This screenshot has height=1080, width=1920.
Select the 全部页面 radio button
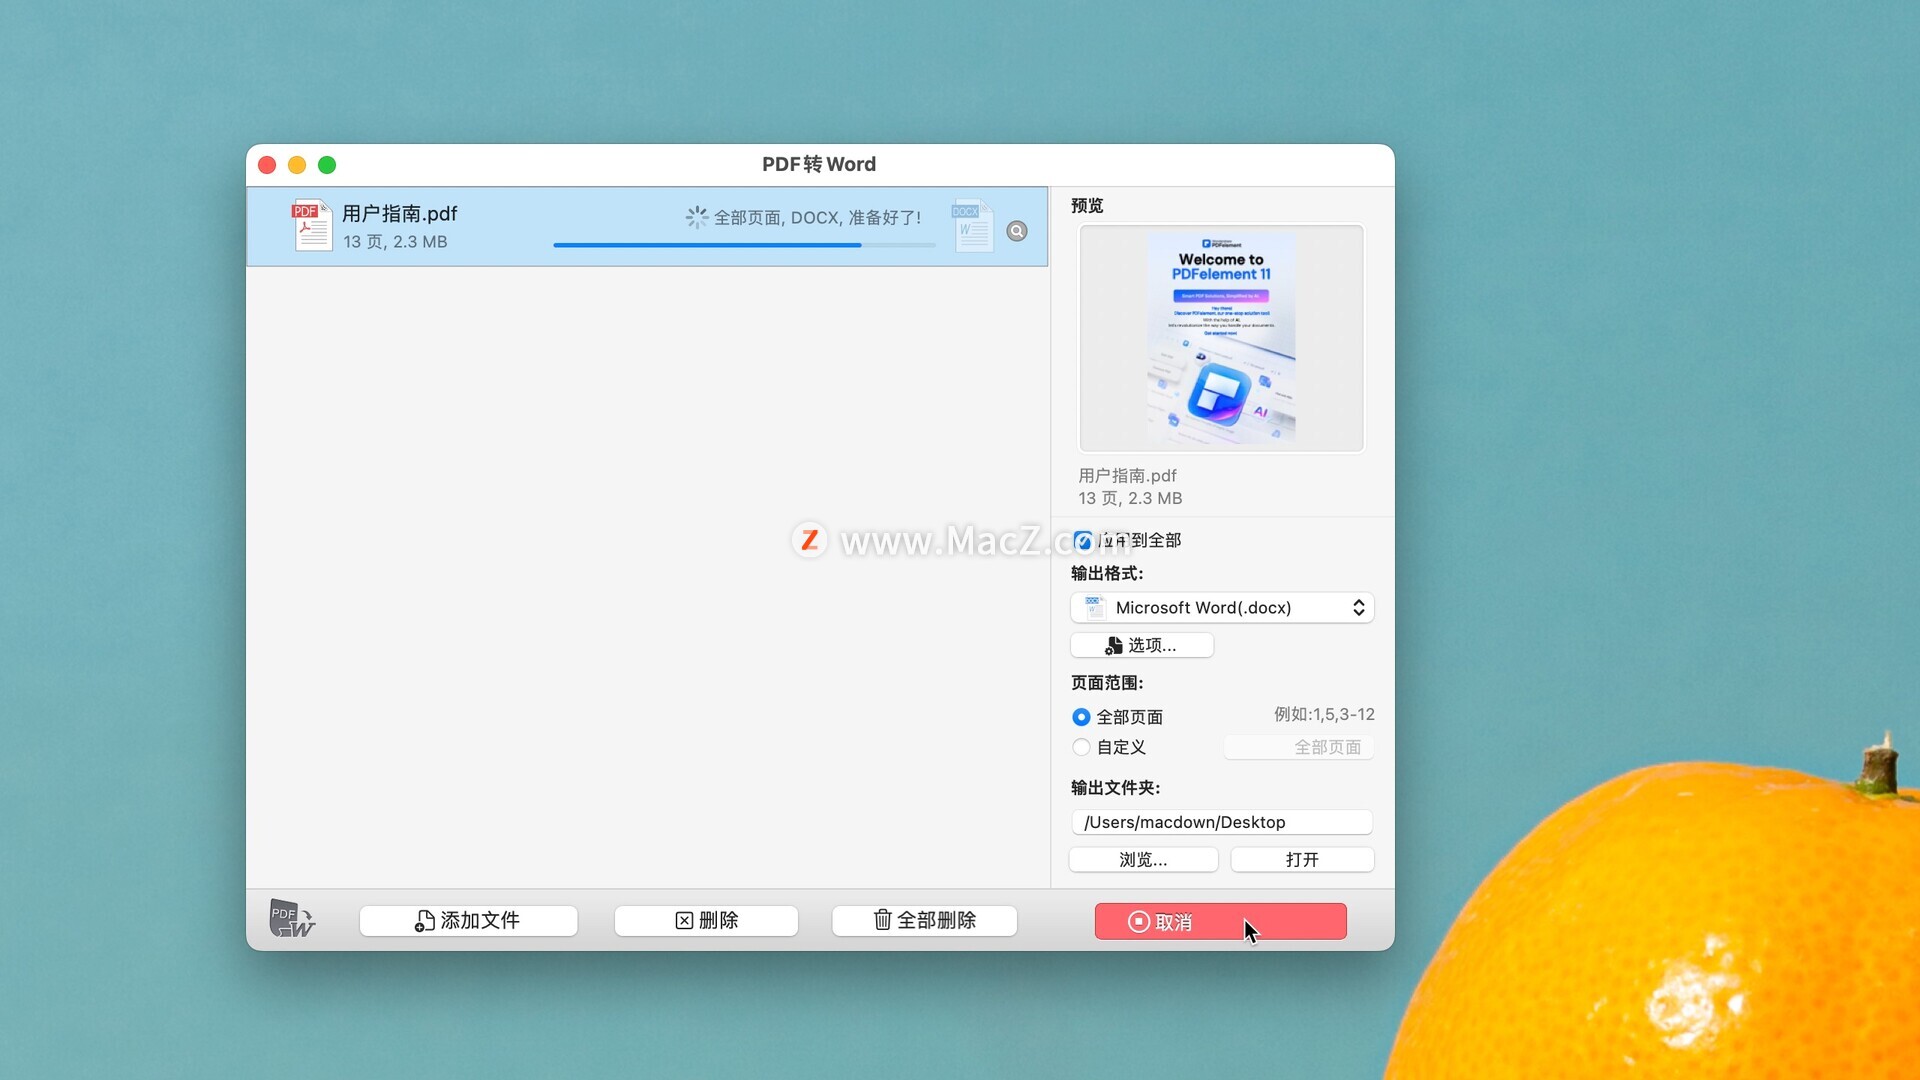point(1081,717)
